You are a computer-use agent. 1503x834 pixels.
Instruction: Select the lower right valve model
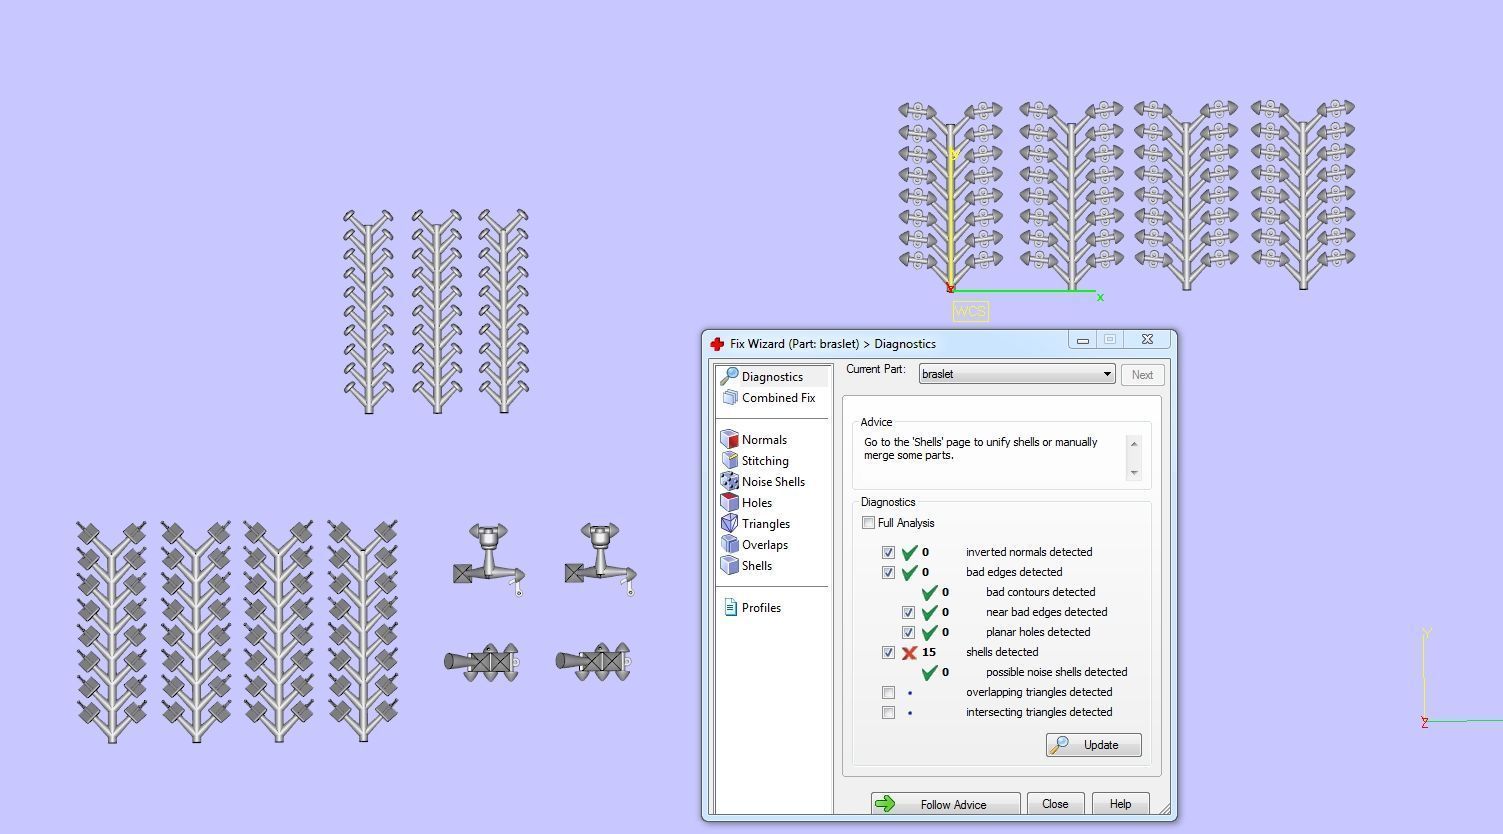click(594, 662)
